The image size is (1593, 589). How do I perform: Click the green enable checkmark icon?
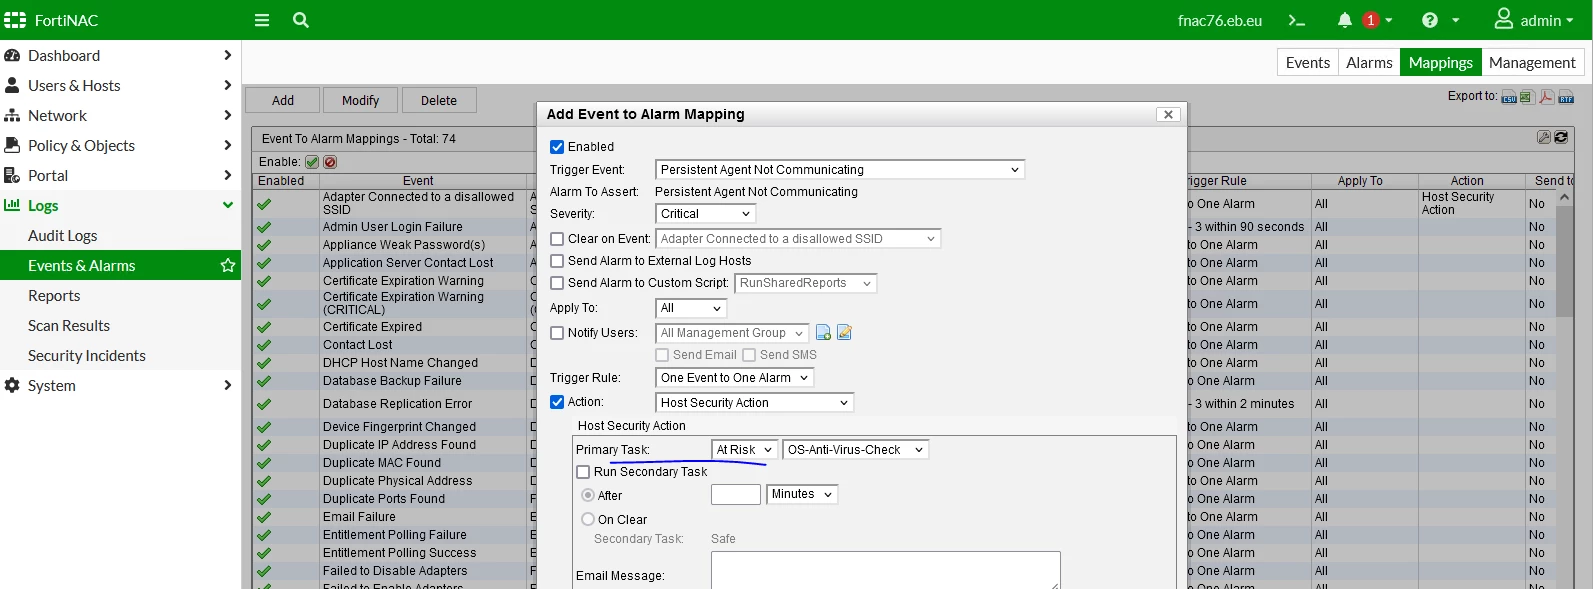click(312, 162)
